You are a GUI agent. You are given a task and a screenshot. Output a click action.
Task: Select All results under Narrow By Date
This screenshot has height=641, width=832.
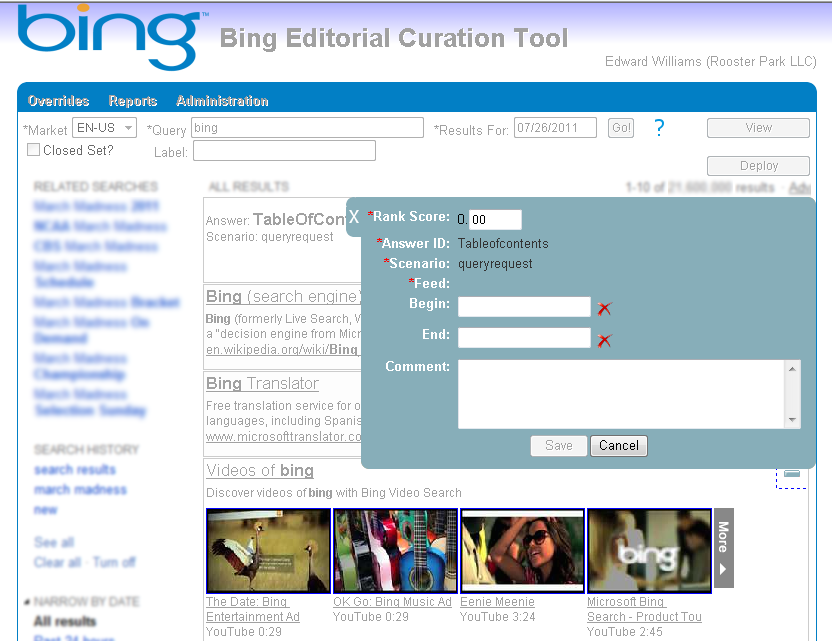(65, 621)
